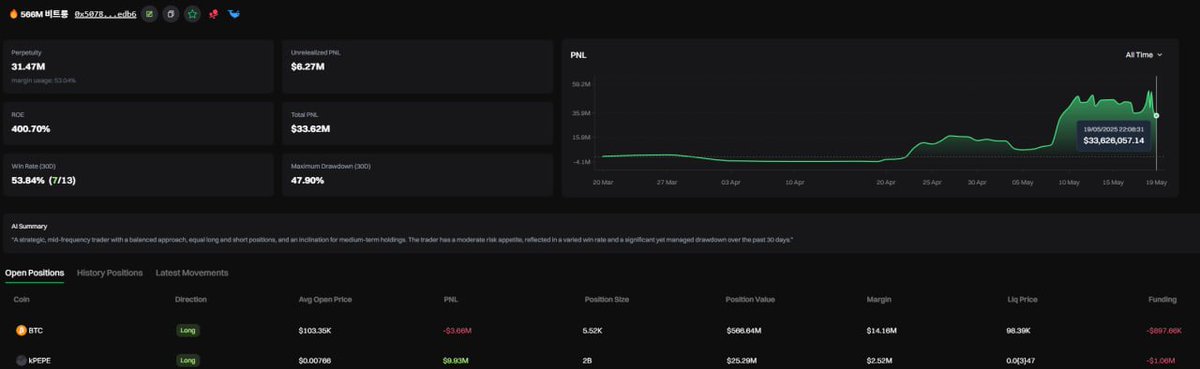Click the Coin column header
This screenshot has width=1200, height=369.
(21, 299)
